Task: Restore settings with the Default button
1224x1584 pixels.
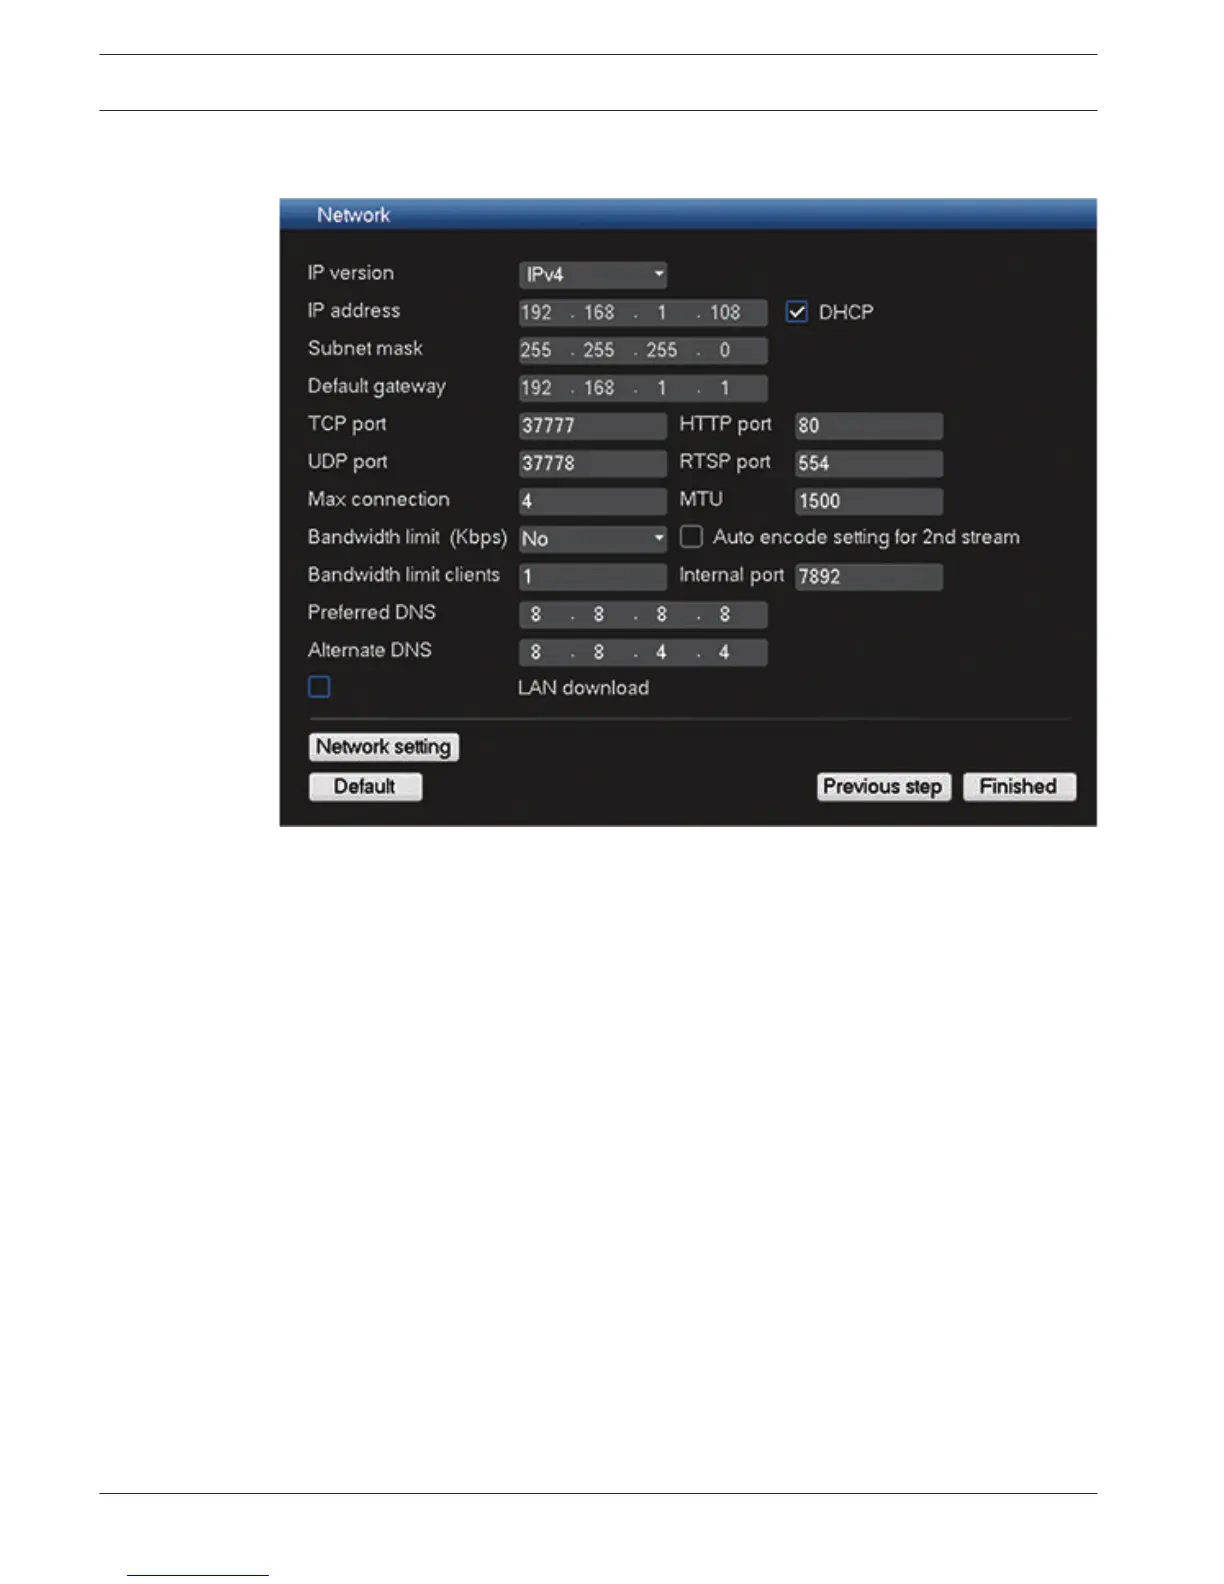Action: click(365, 786)
